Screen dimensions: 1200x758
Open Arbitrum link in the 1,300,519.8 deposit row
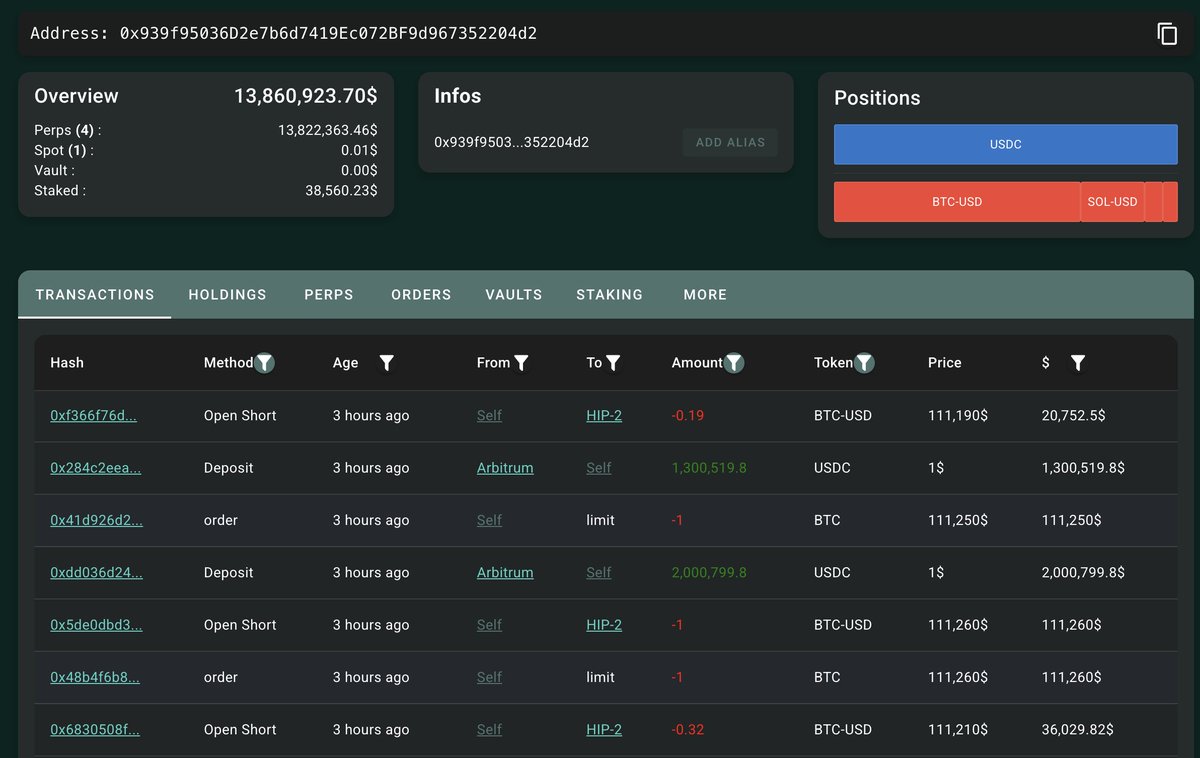click(x=505, y=468)
